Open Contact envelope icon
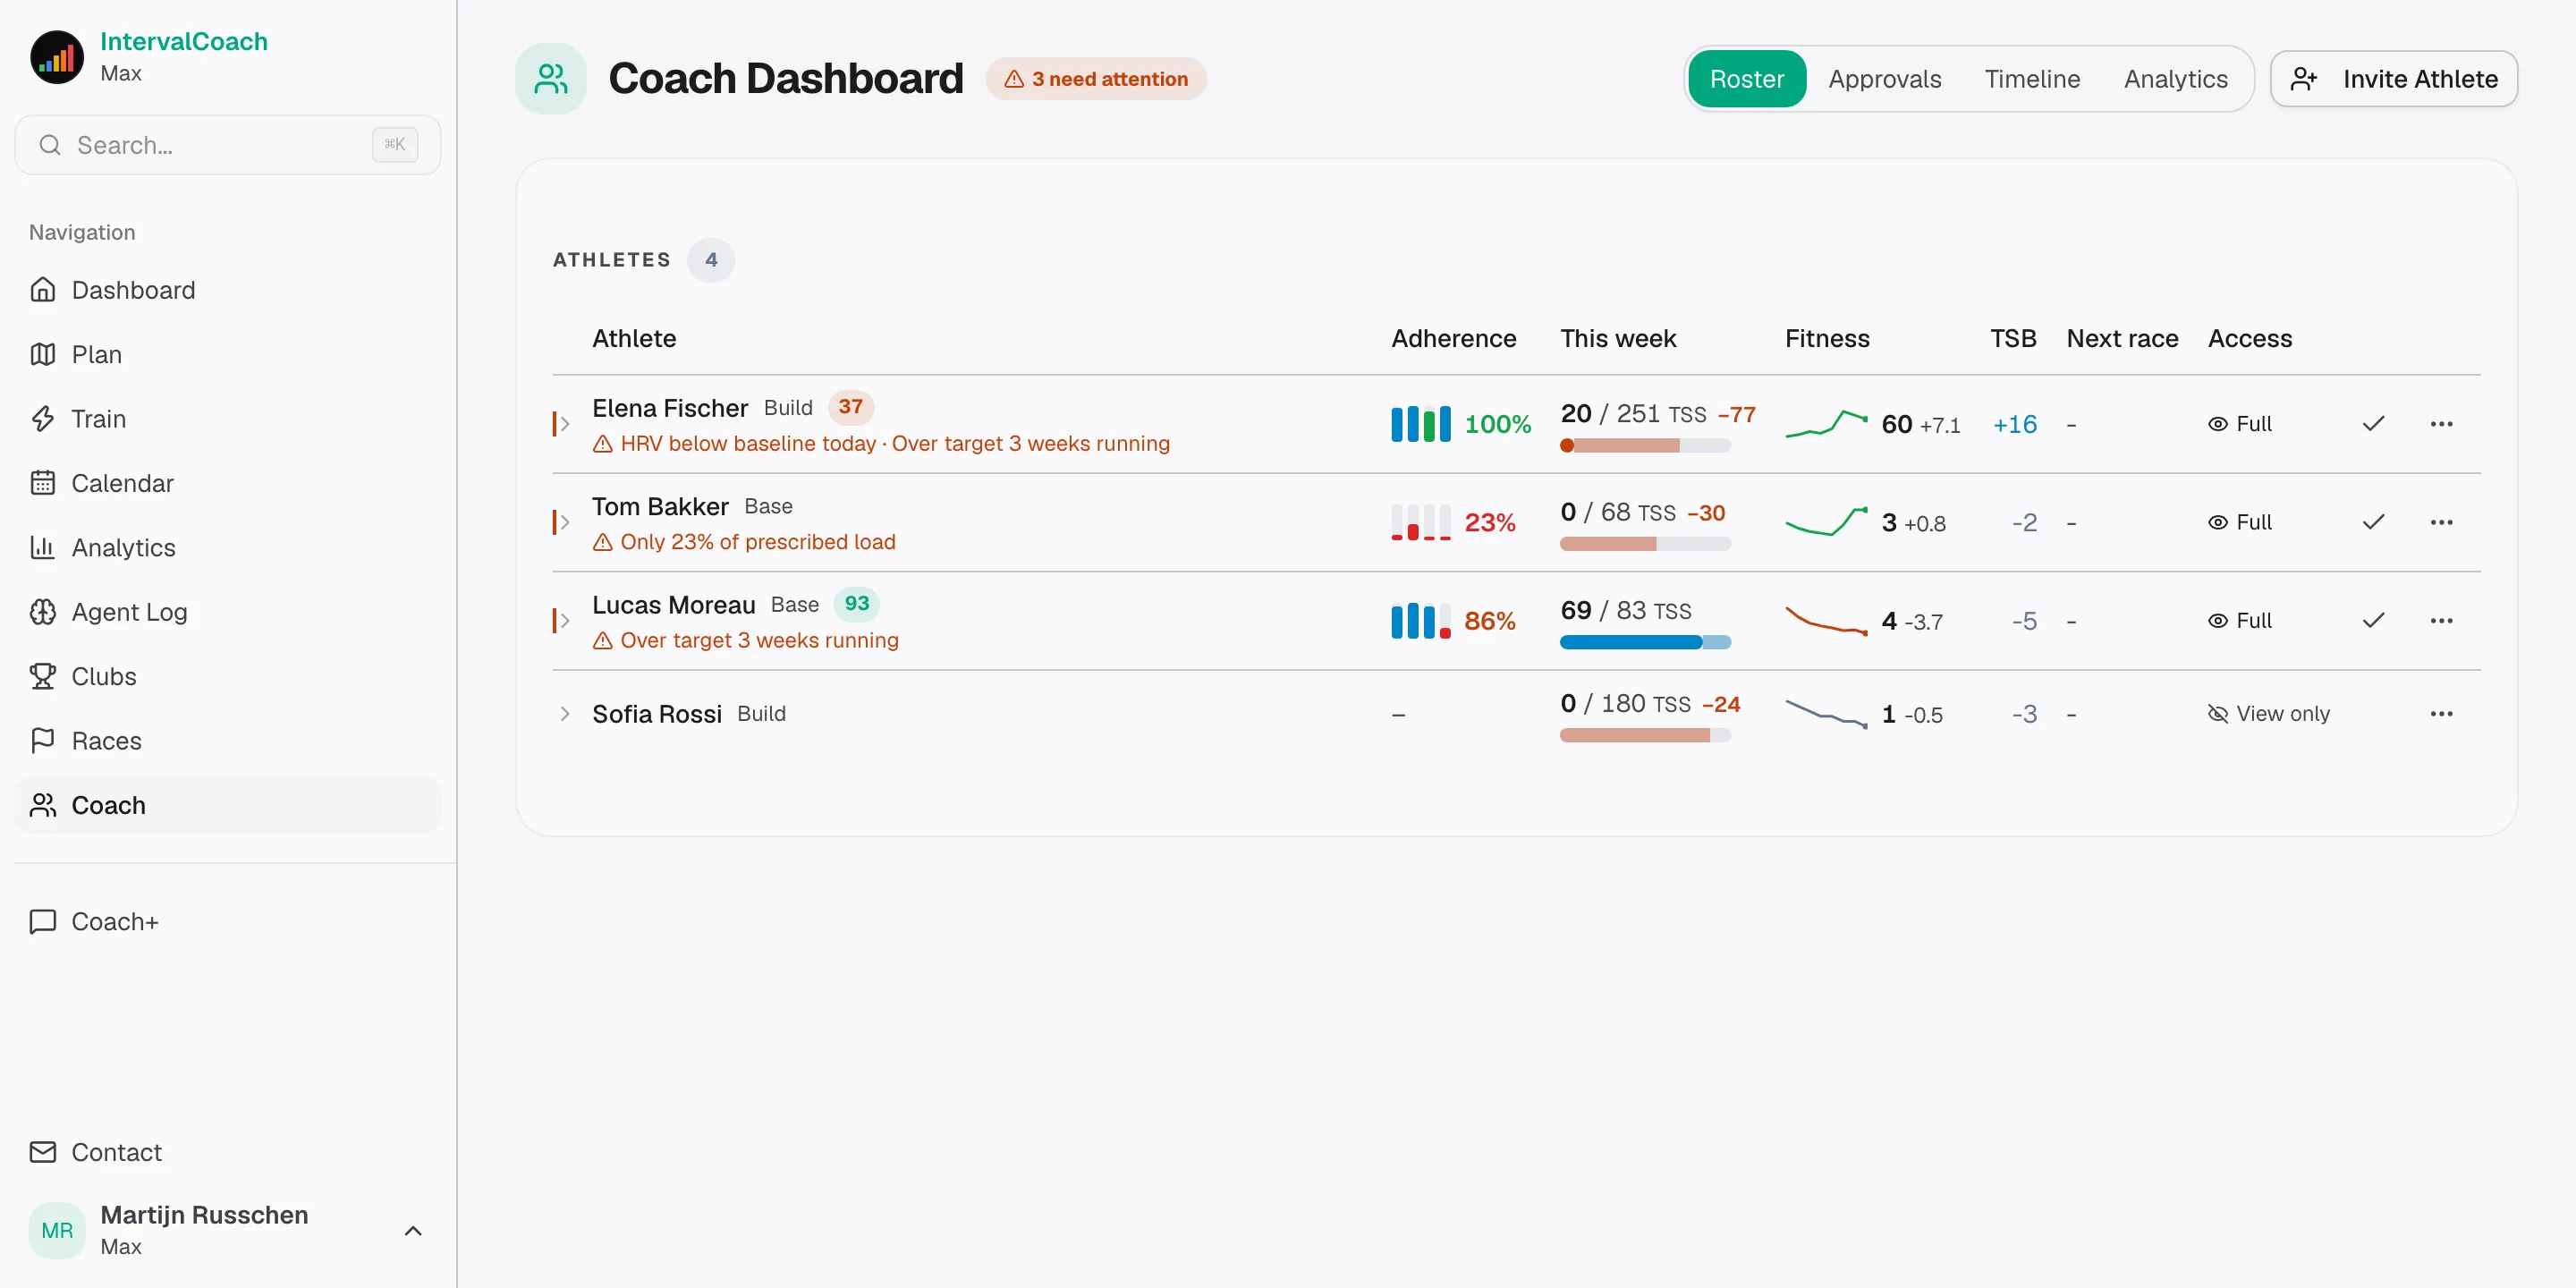The image size is (2576, 1288). point(42,1152)
